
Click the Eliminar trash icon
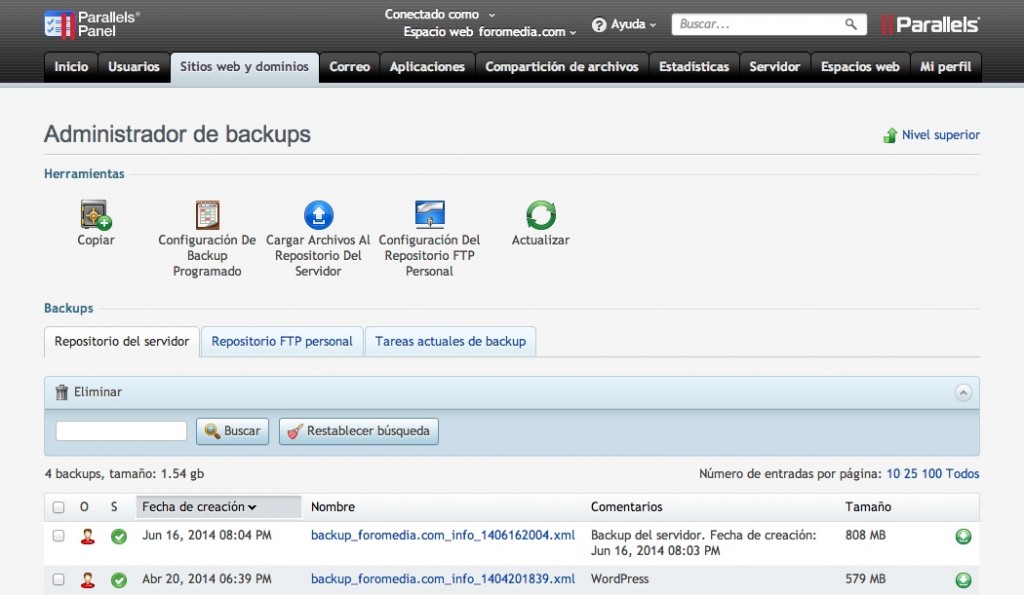coord(62,392)
